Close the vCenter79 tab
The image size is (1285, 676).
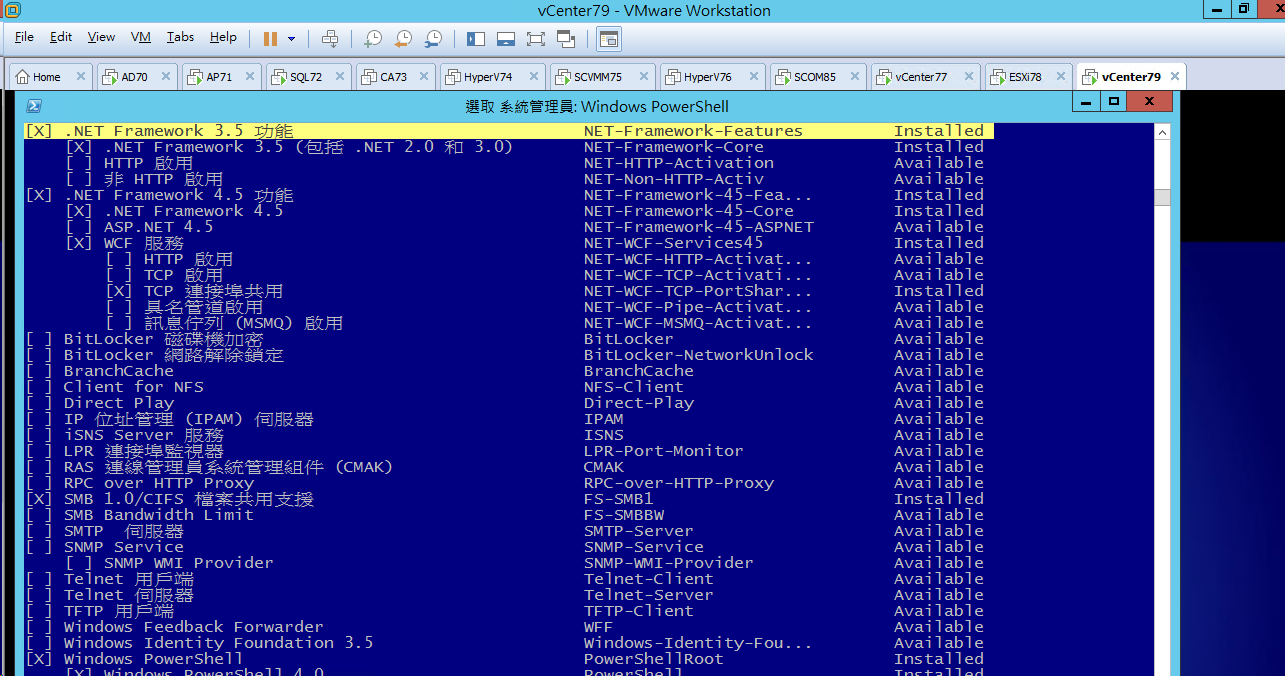point(1175,77)
